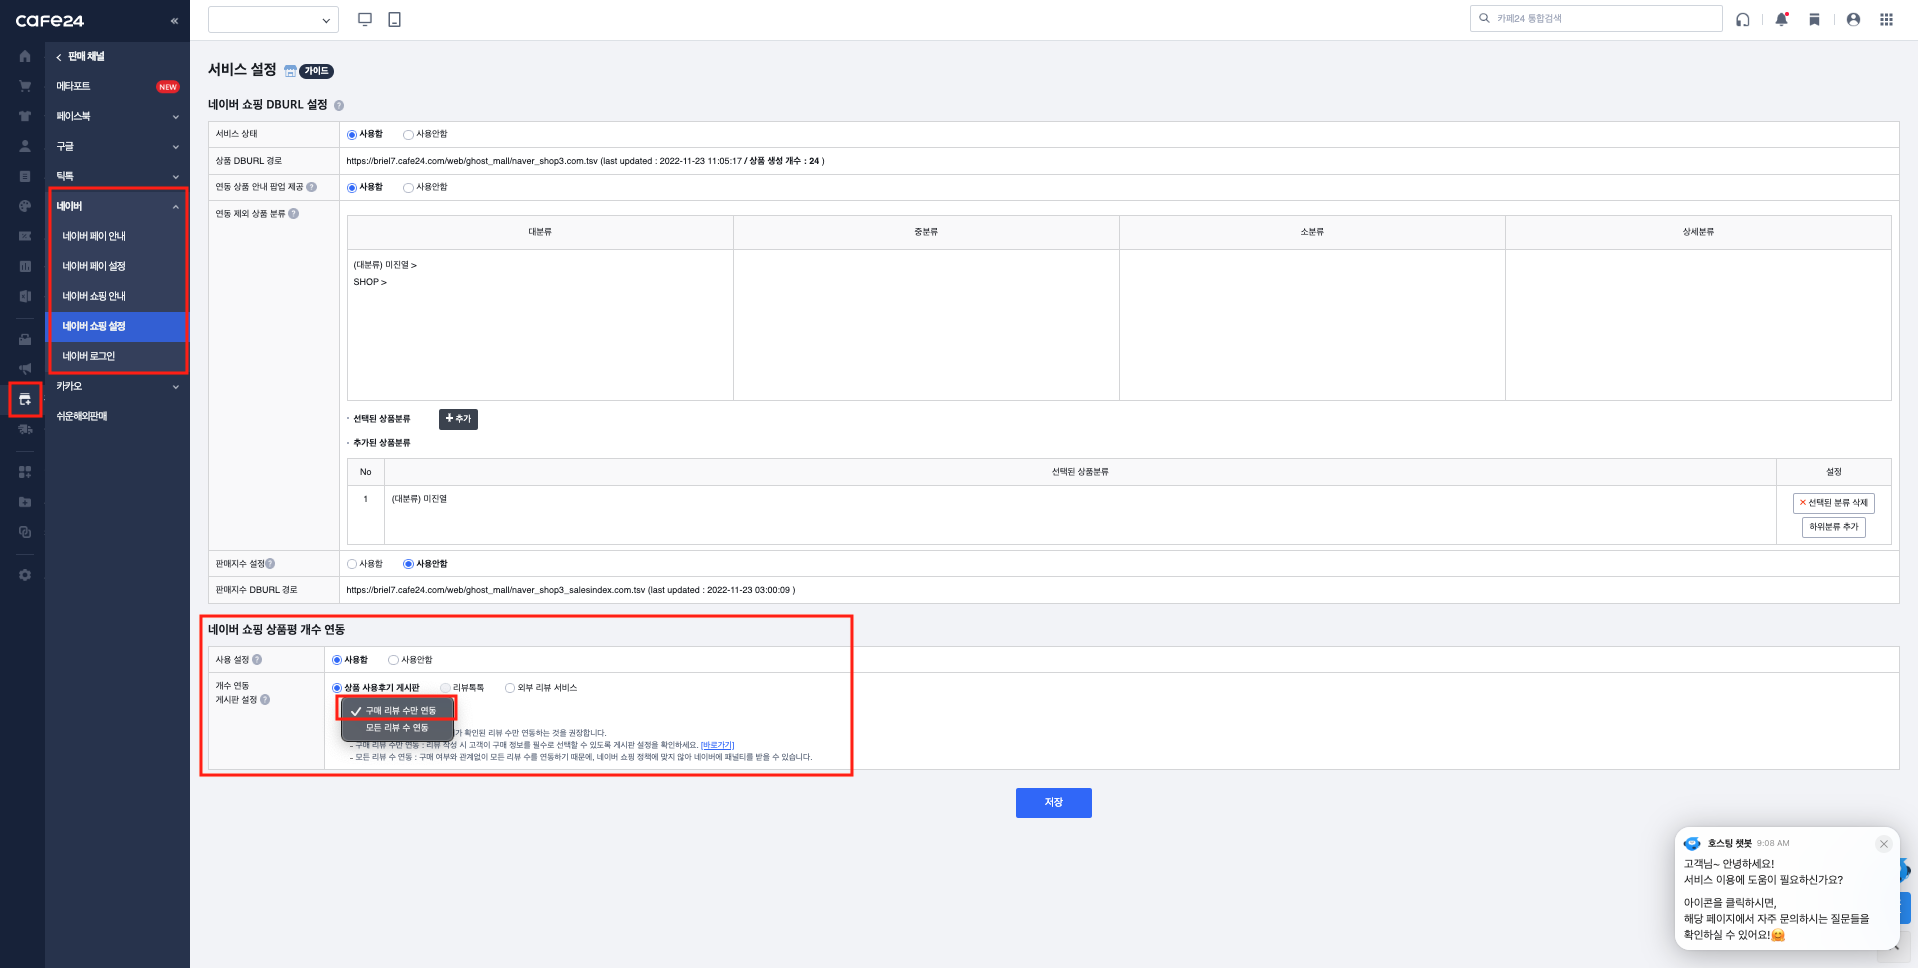Open the shop selector dropdown at top
Viewport: 1918px width, 968px height.
coord(273,19)
